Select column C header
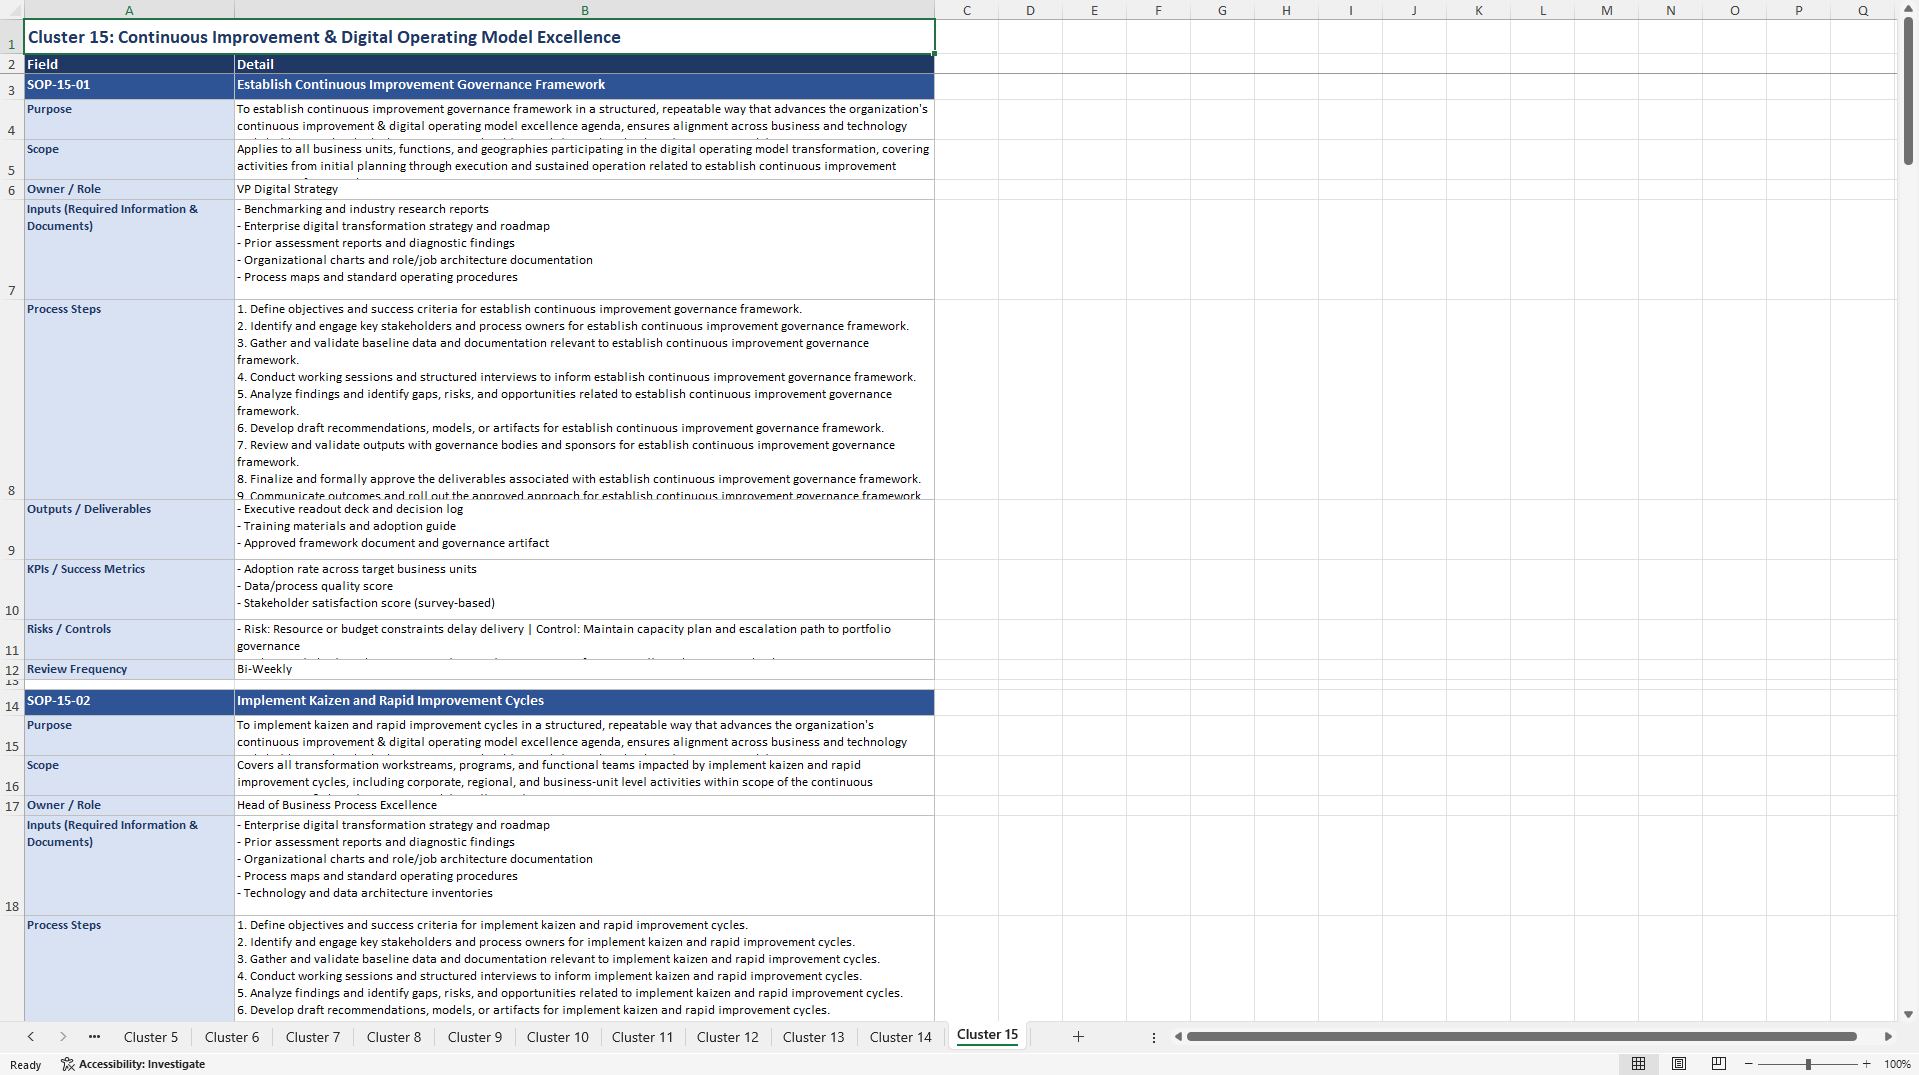The height and width of the screenshot is (1075, 1919). pyautogui.click(x=967, y=10)
